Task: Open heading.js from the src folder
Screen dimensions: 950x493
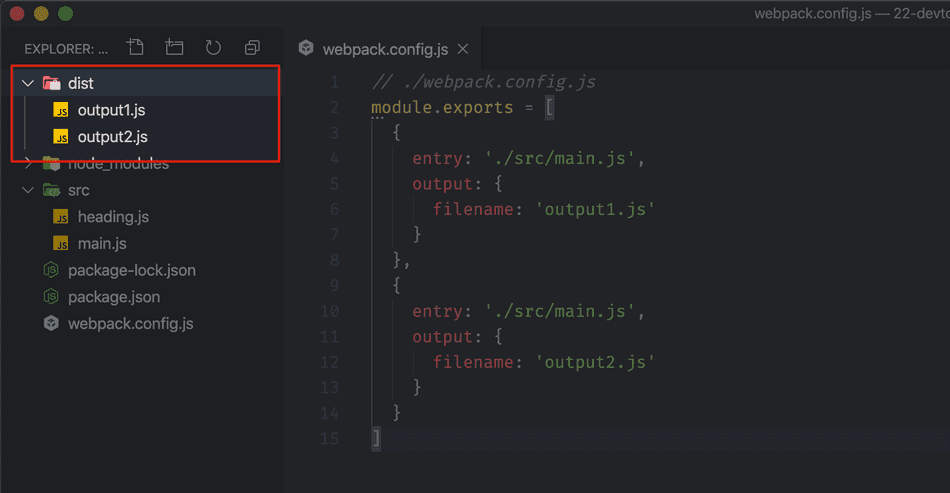Action: click(113, 217)
